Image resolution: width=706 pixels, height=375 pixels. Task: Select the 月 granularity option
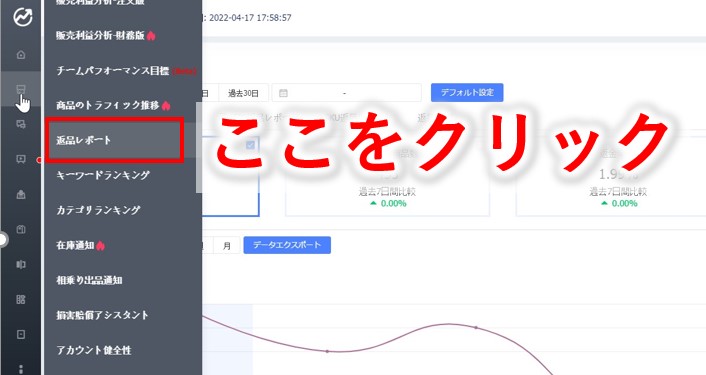(x=227, y=246)
